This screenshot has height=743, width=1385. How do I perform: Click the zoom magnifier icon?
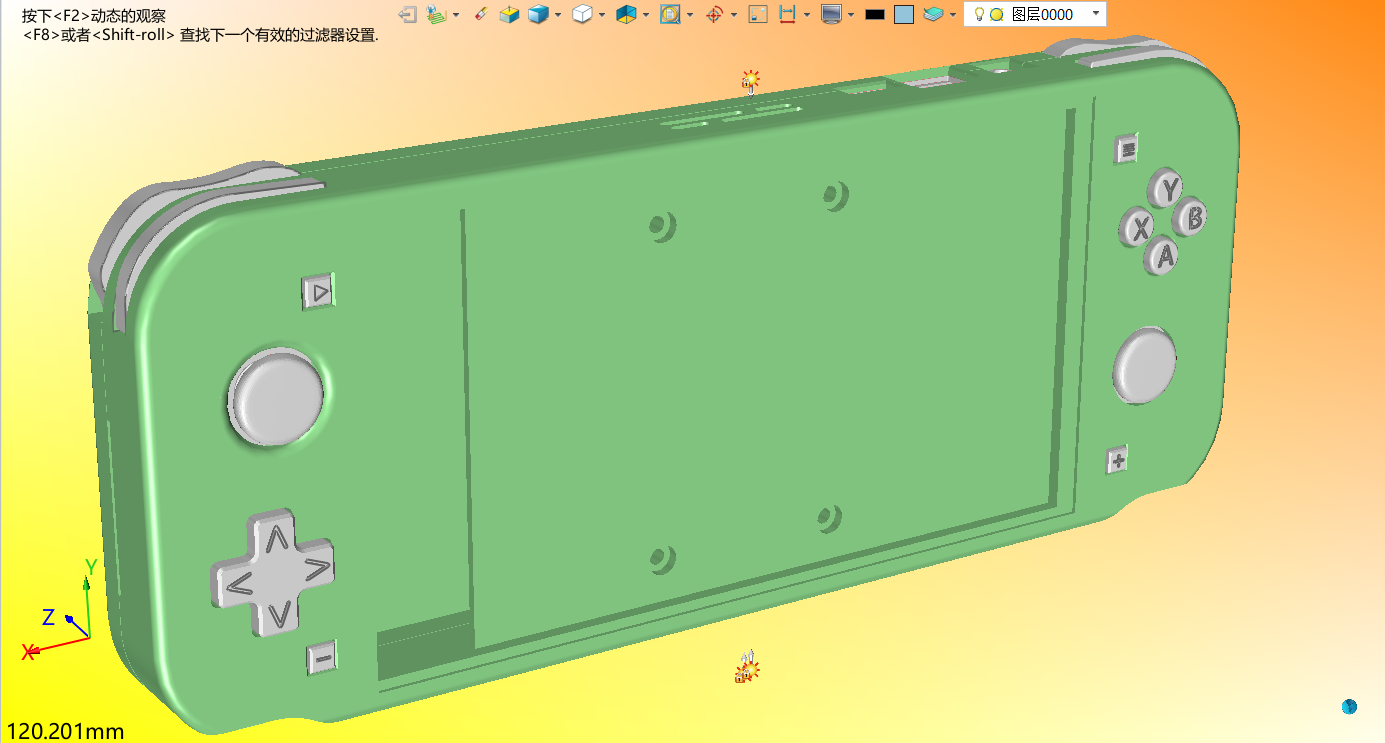670,14
